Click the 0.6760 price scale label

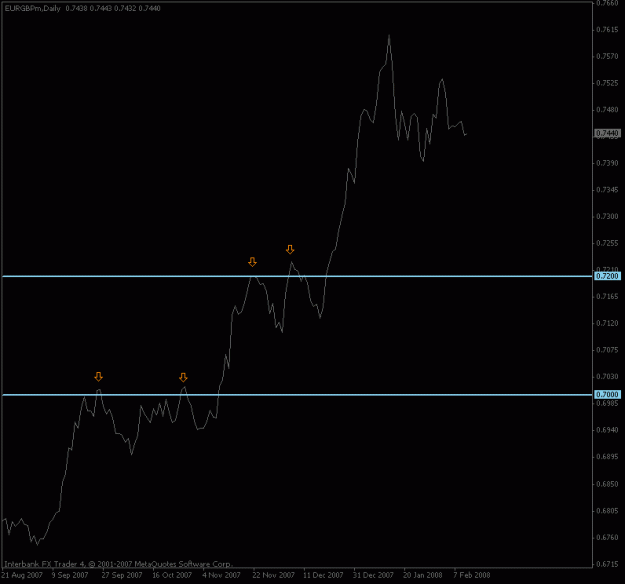coord(607,538)
